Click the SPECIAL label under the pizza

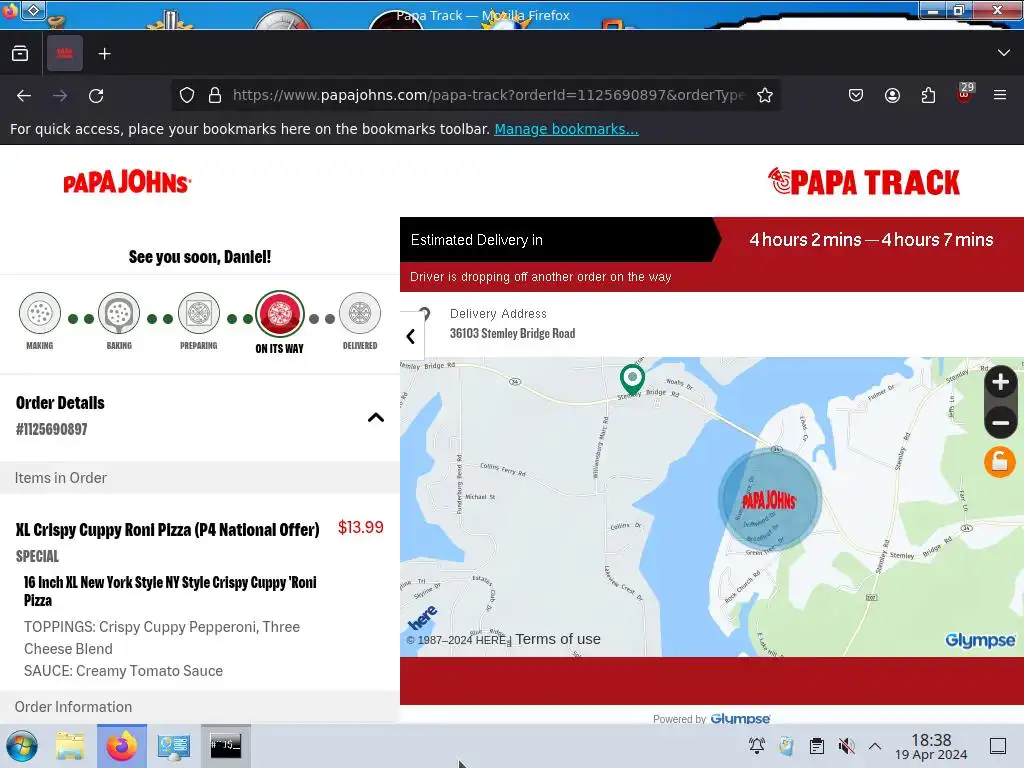click(x=37, y=556)
